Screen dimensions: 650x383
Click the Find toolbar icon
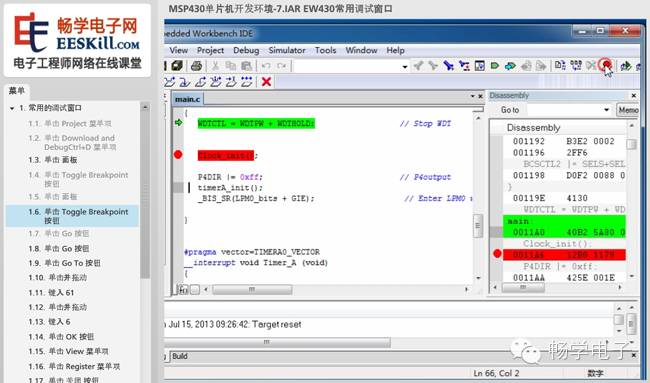tap(448, 65)
